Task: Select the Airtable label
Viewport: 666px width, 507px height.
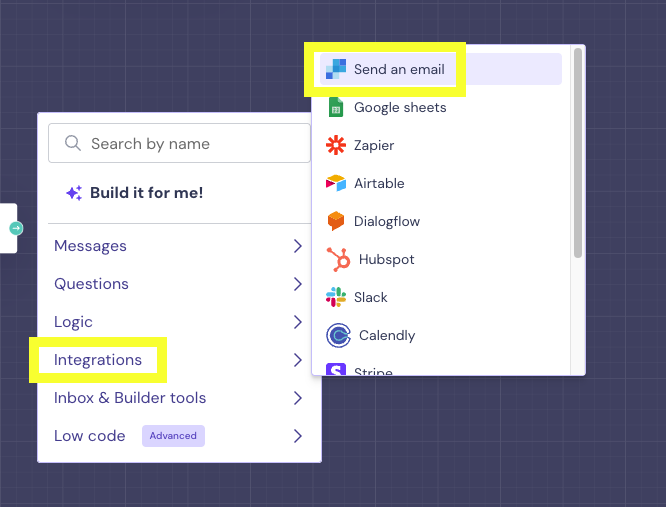Action: pyautogui.click(x=379, y=183)
